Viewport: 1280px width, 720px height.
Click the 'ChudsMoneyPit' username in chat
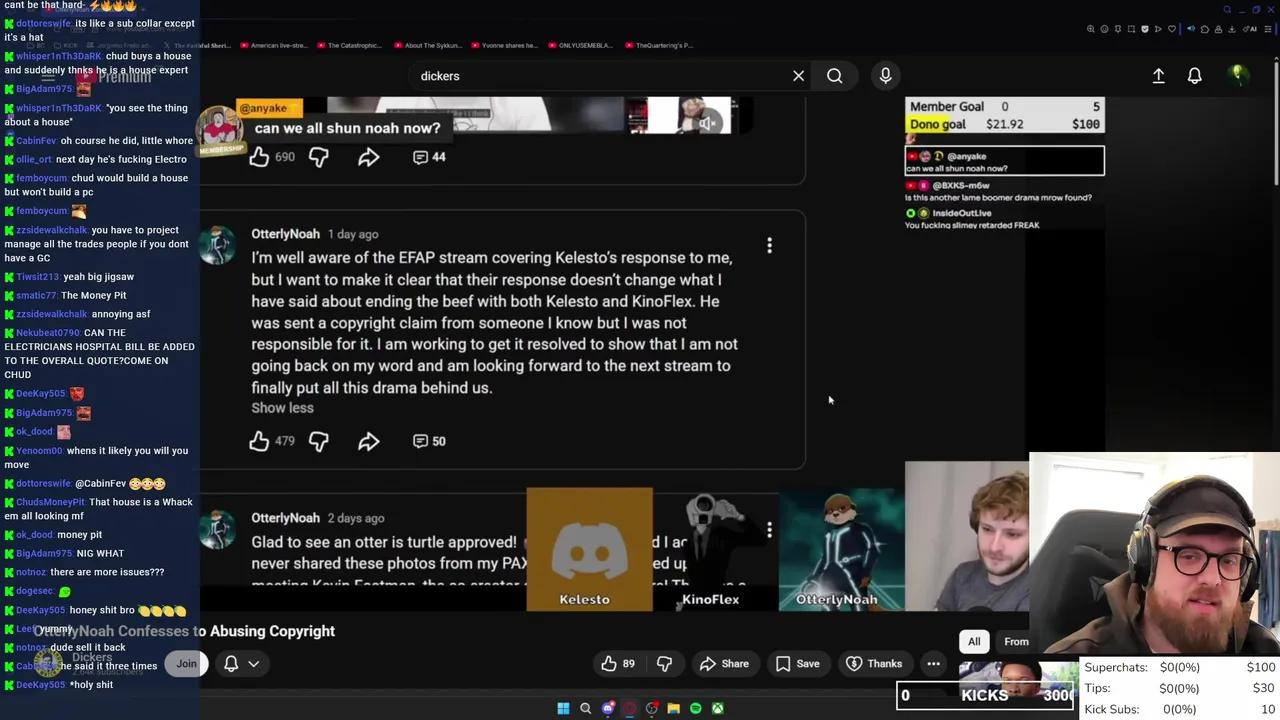pyautogui.click(x=50, y=503)
